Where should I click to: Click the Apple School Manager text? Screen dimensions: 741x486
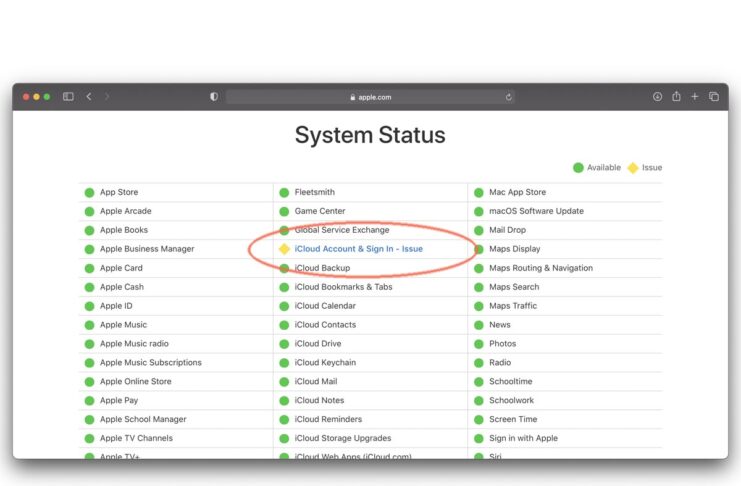coord(143,419)
